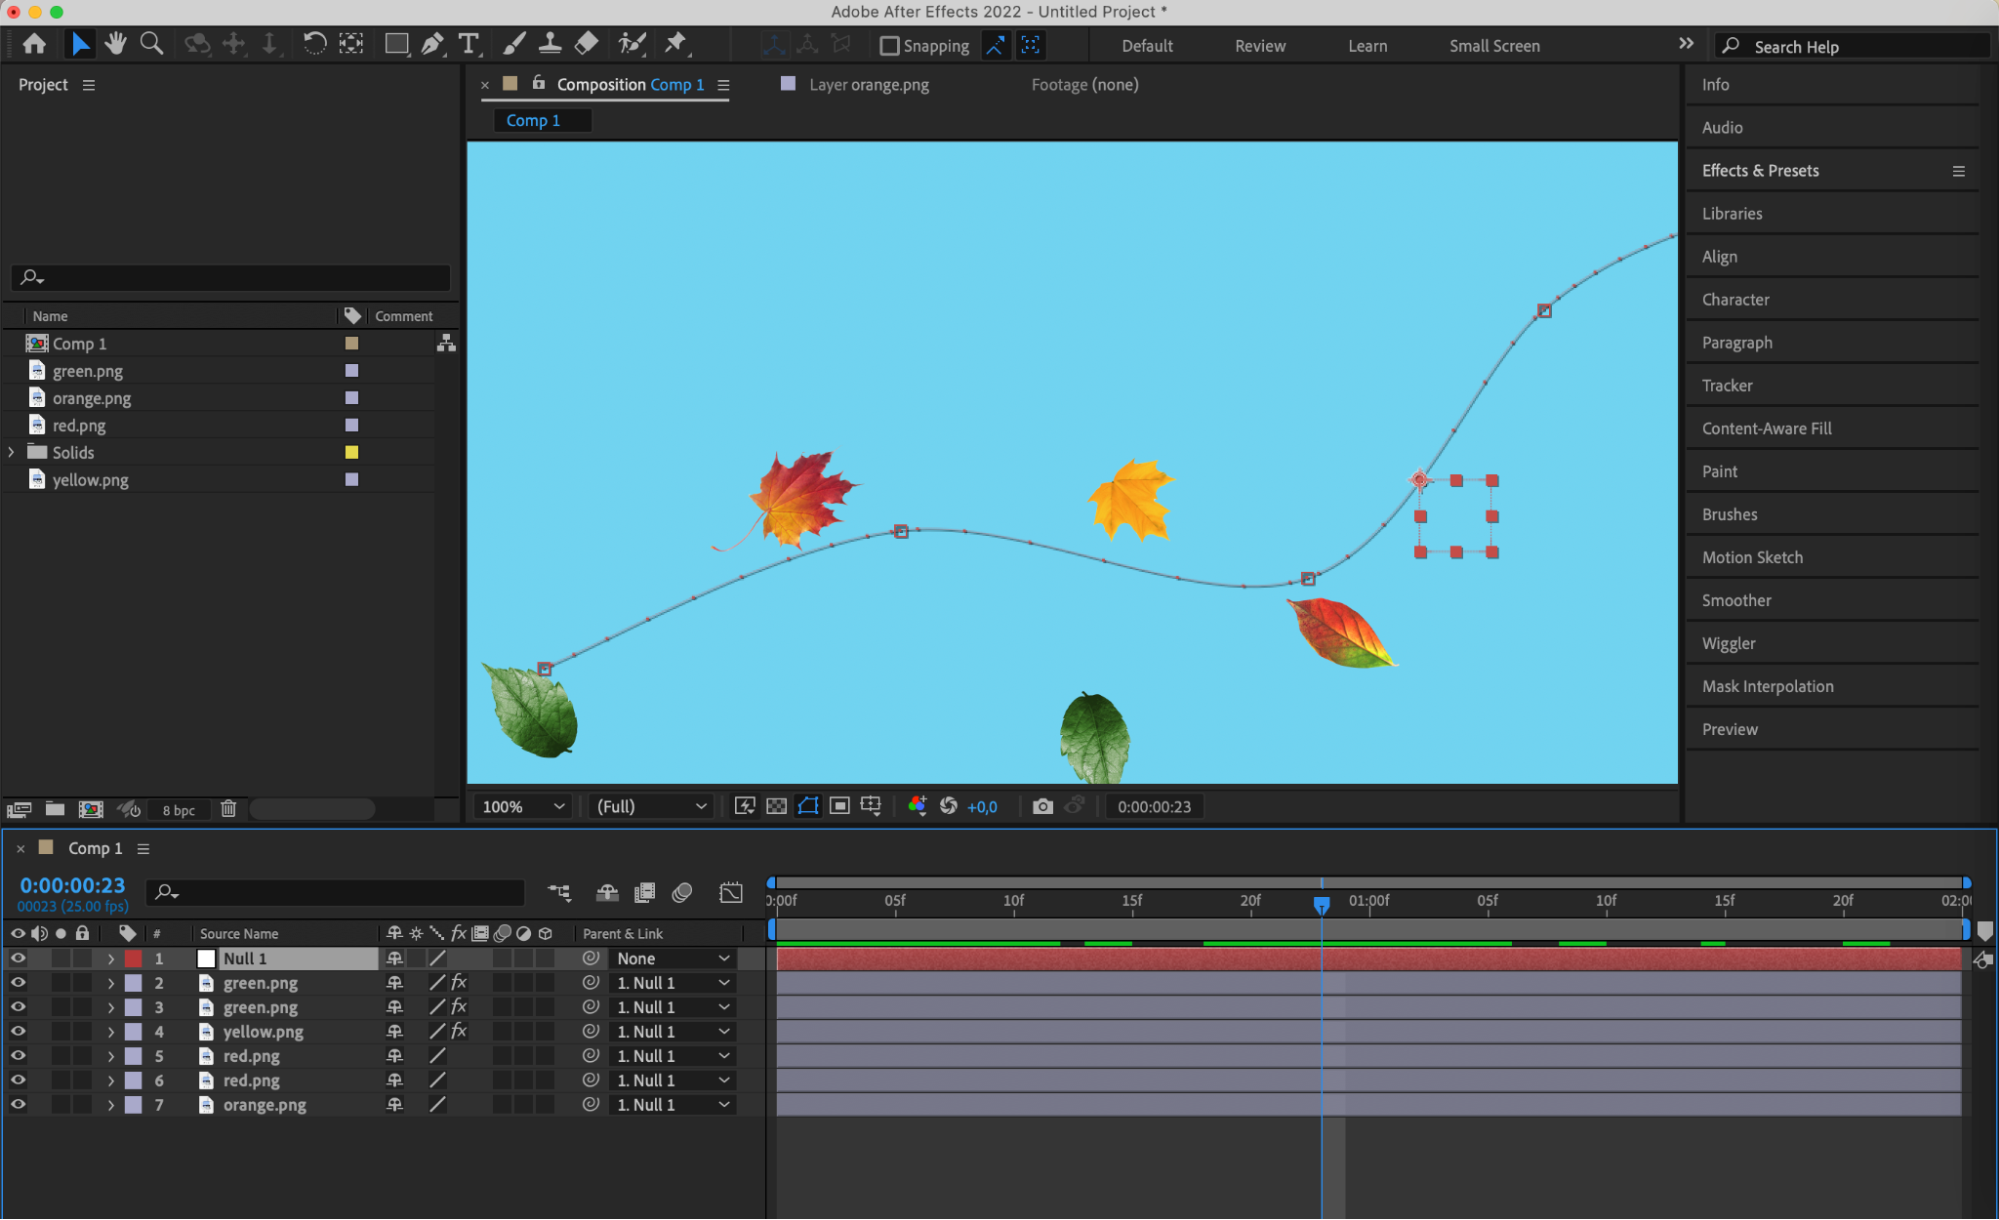This screenshot has height=1220, width=1999.
Task: Click the timeline current time indicator
Action: point(1321,904)
